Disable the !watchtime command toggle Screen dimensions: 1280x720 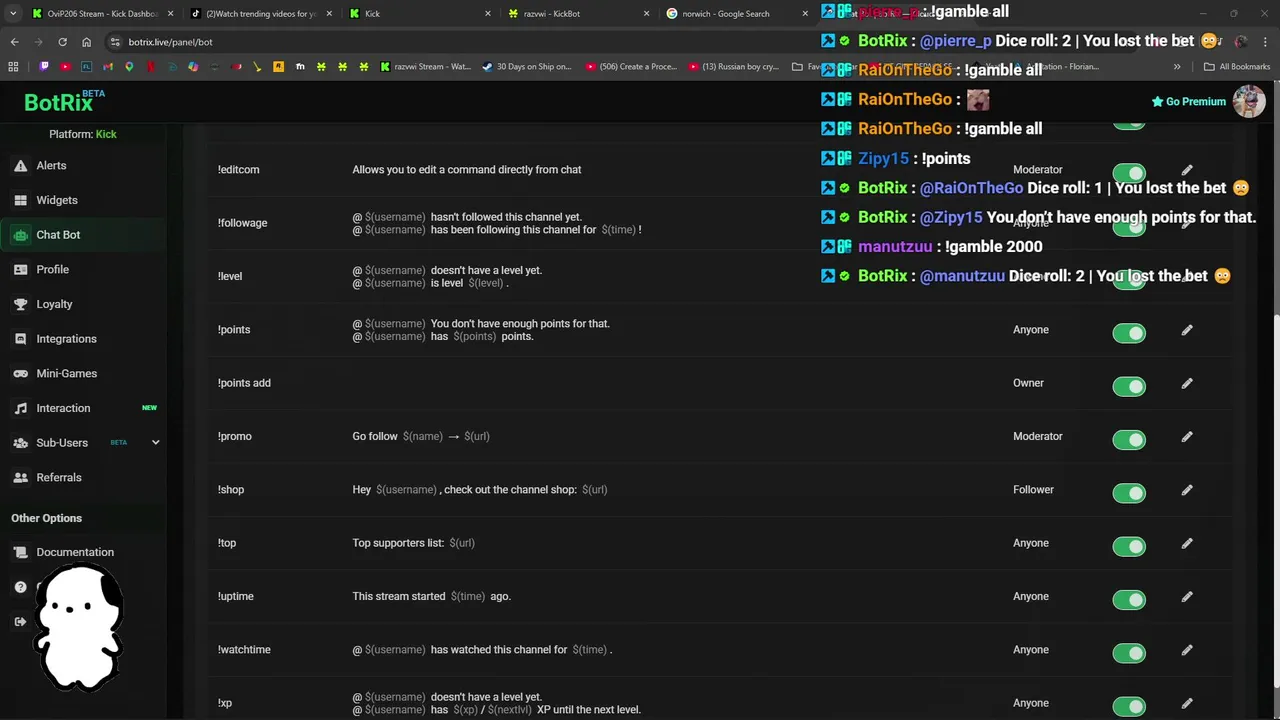coord(1129,653)
